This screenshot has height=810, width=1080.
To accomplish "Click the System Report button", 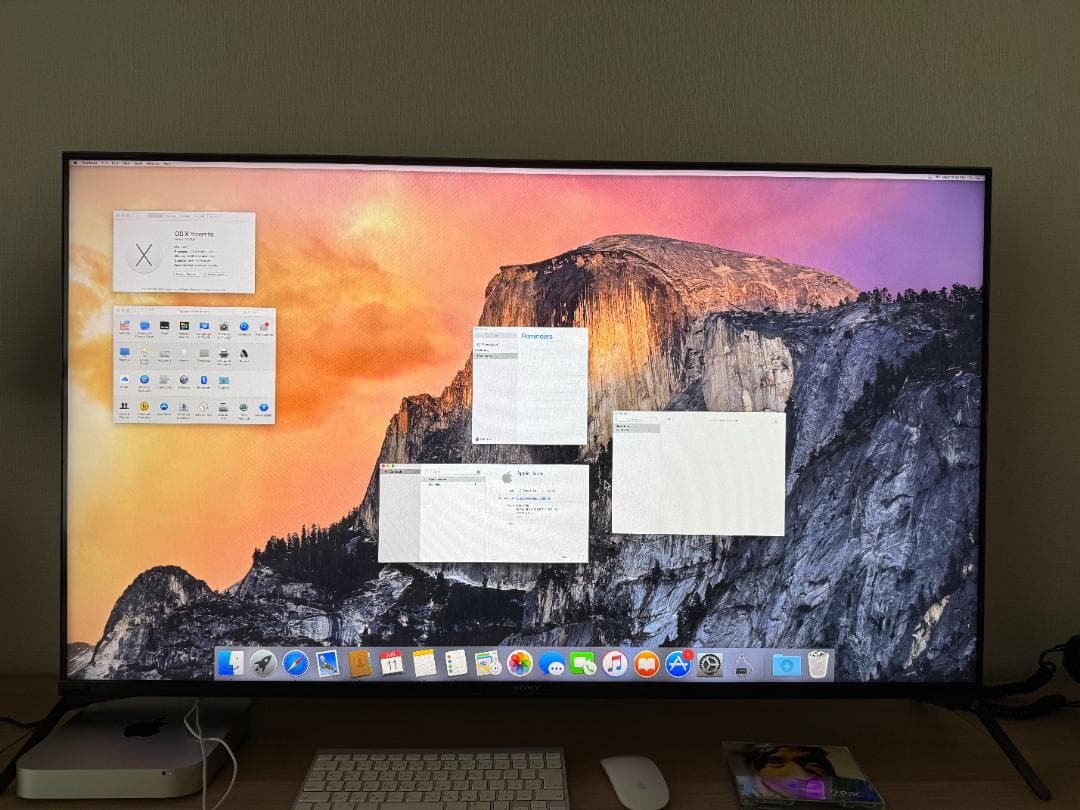I will click(x=186, y=274).
